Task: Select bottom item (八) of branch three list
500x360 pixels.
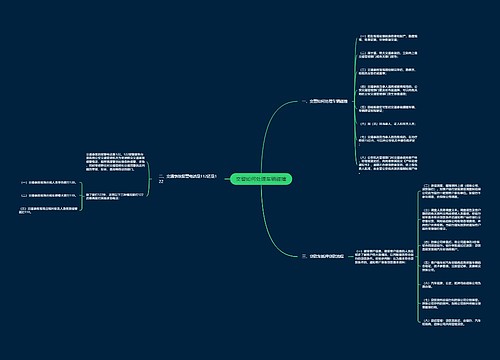Action: tap(452, 322)
